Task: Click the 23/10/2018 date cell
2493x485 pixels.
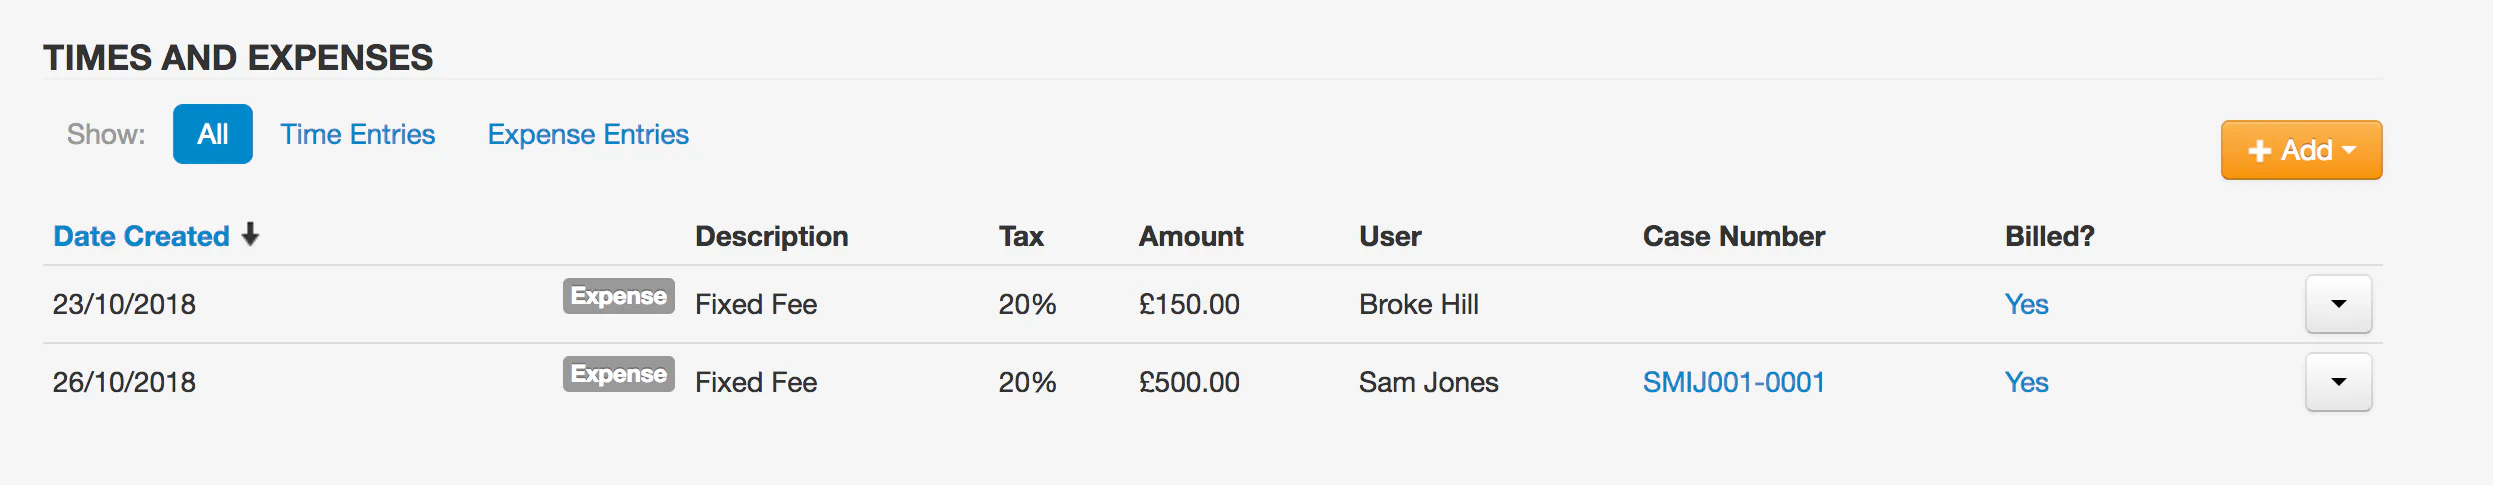Action: (124, 304)
